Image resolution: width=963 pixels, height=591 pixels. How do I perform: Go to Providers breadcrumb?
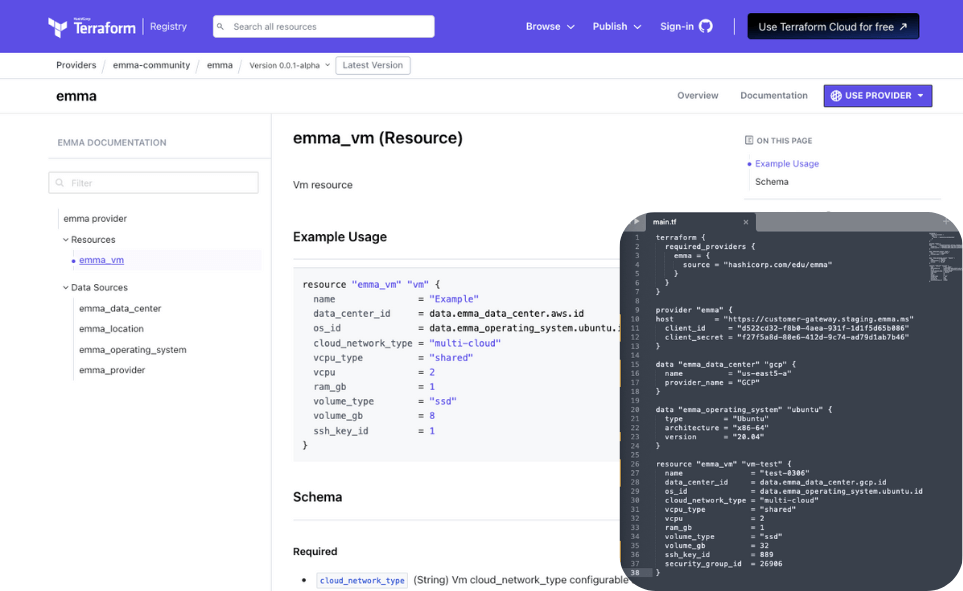coord(76,65)
